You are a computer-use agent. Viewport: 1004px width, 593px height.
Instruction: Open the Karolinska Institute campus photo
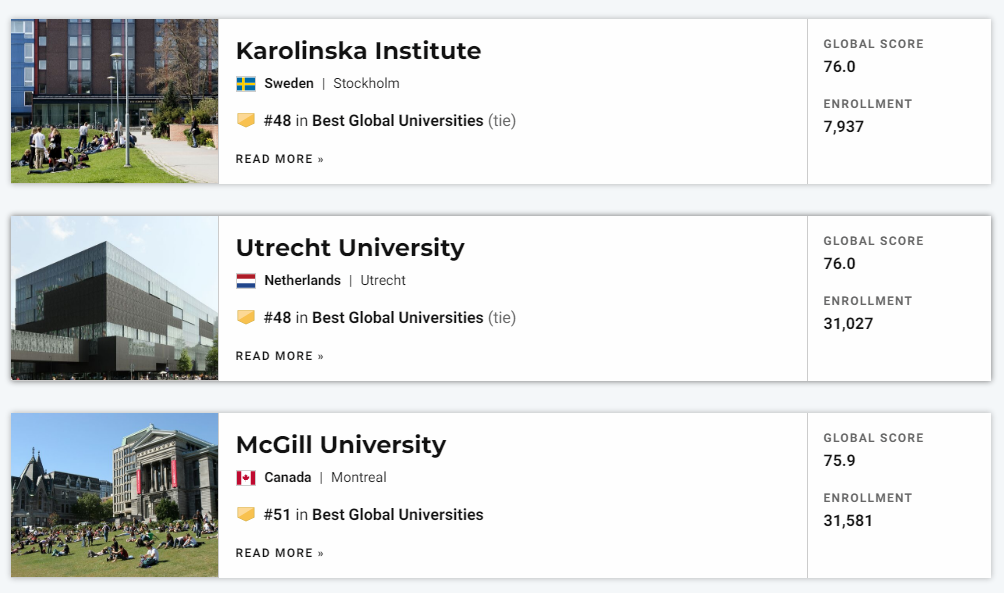(115, 101)
